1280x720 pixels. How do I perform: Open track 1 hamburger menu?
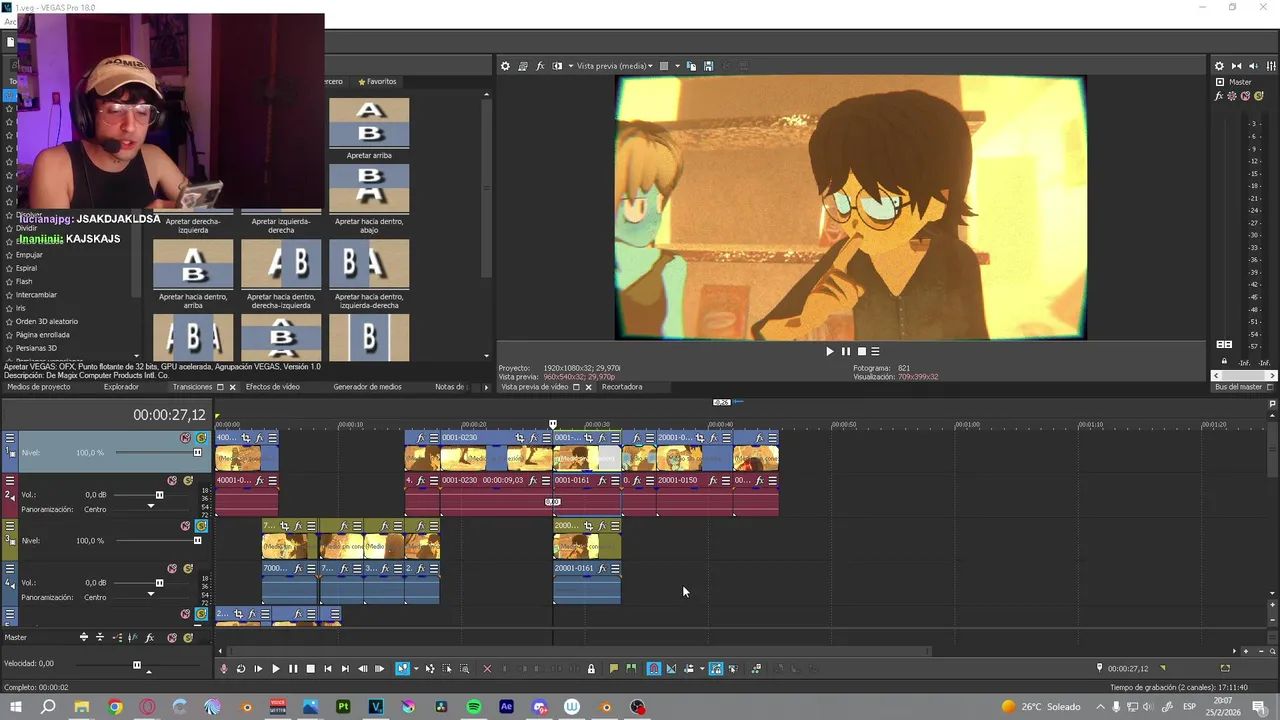(x=9, y=438)
